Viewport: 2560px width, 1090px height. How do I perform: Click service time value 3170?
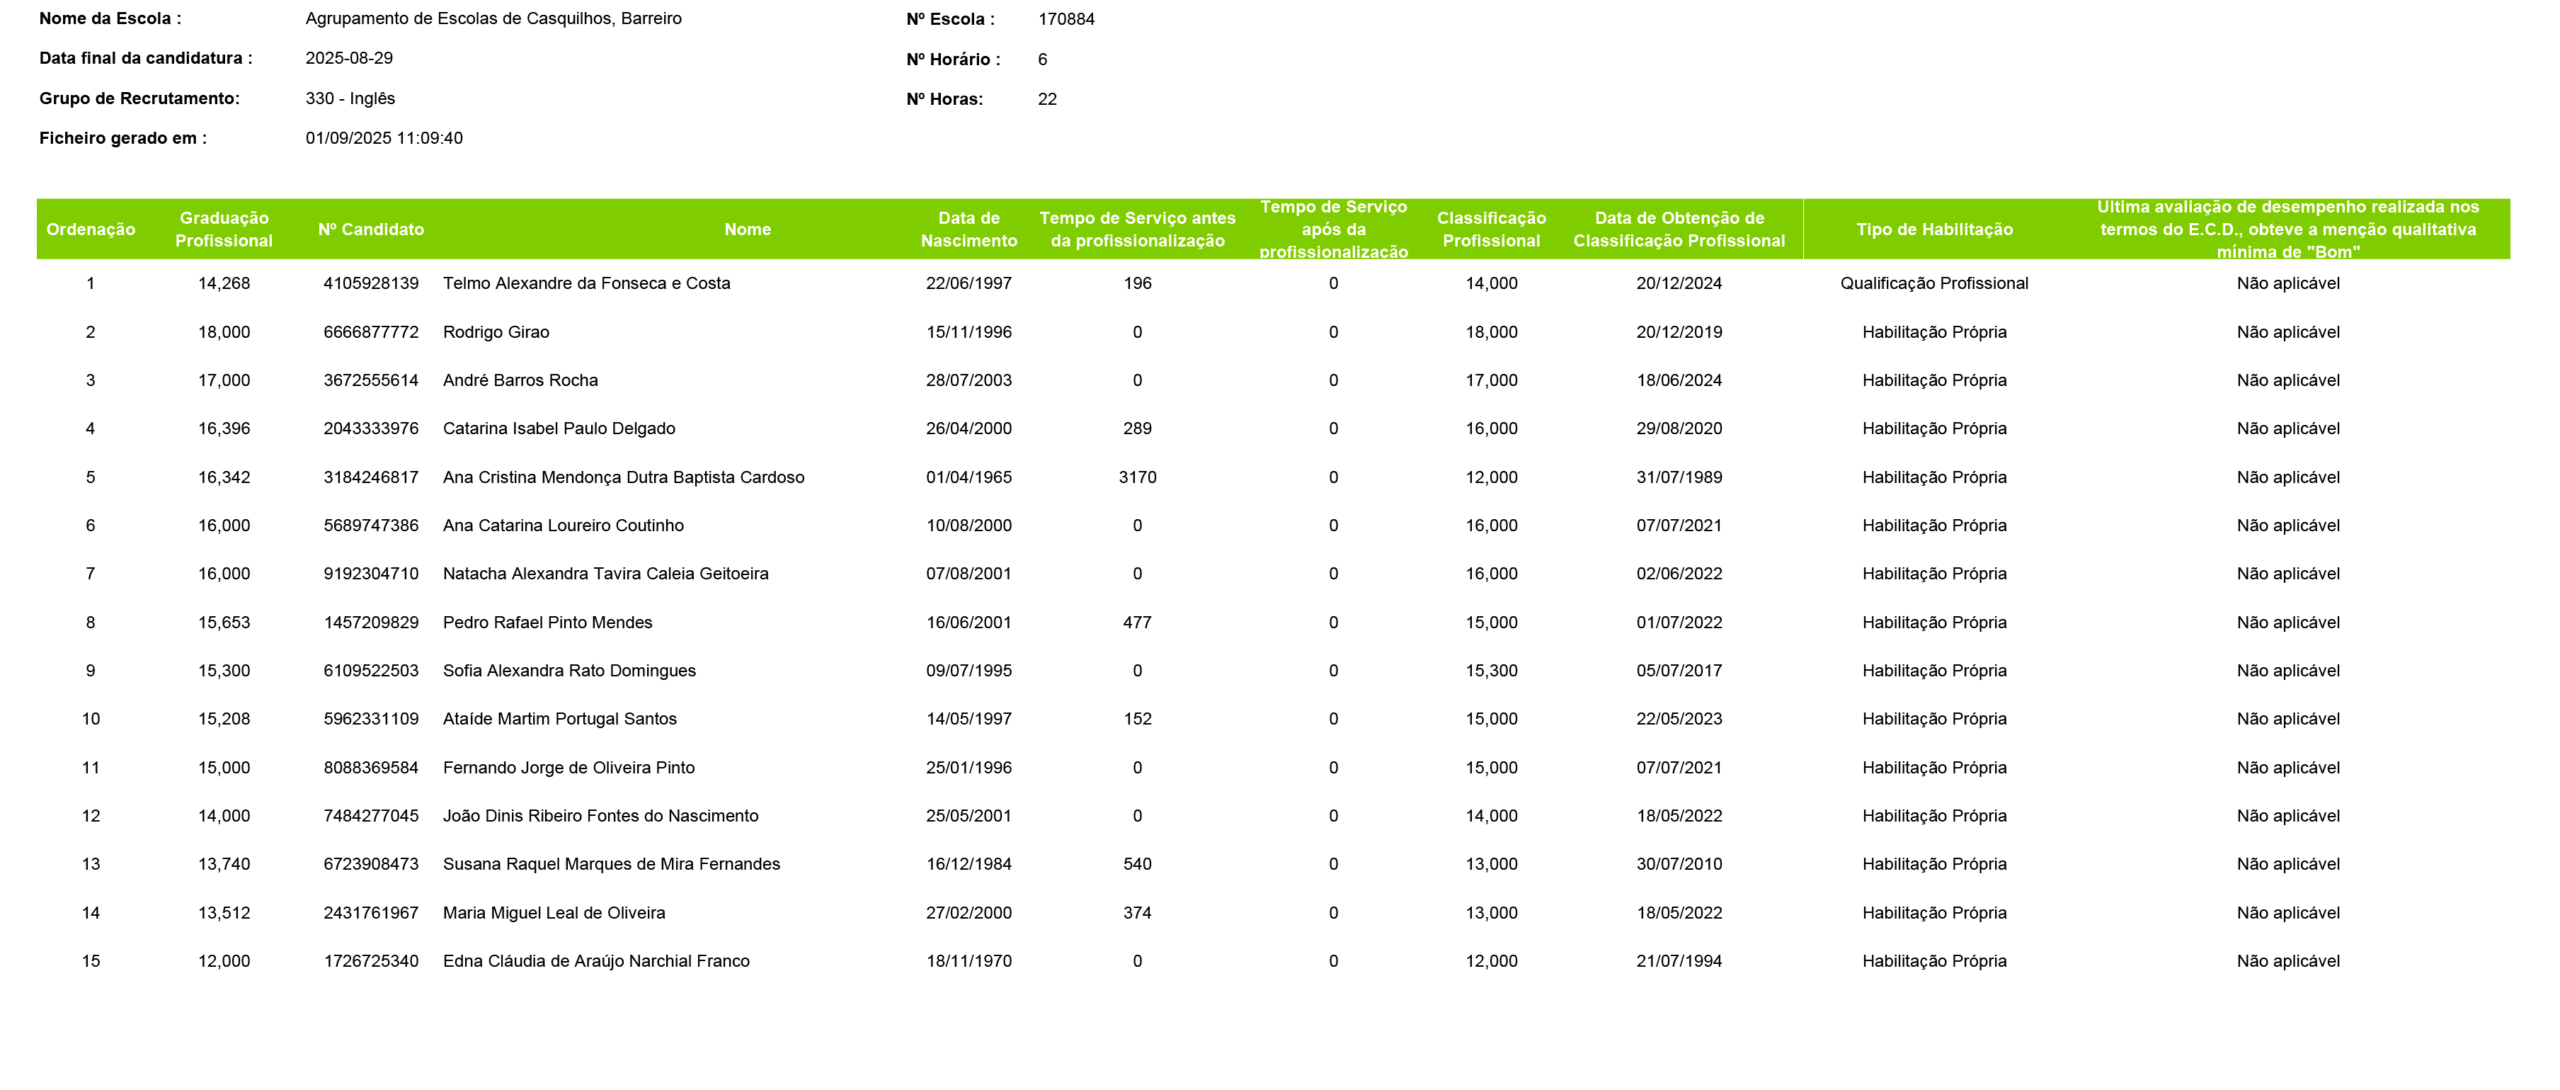click(x=1137, y=477)
